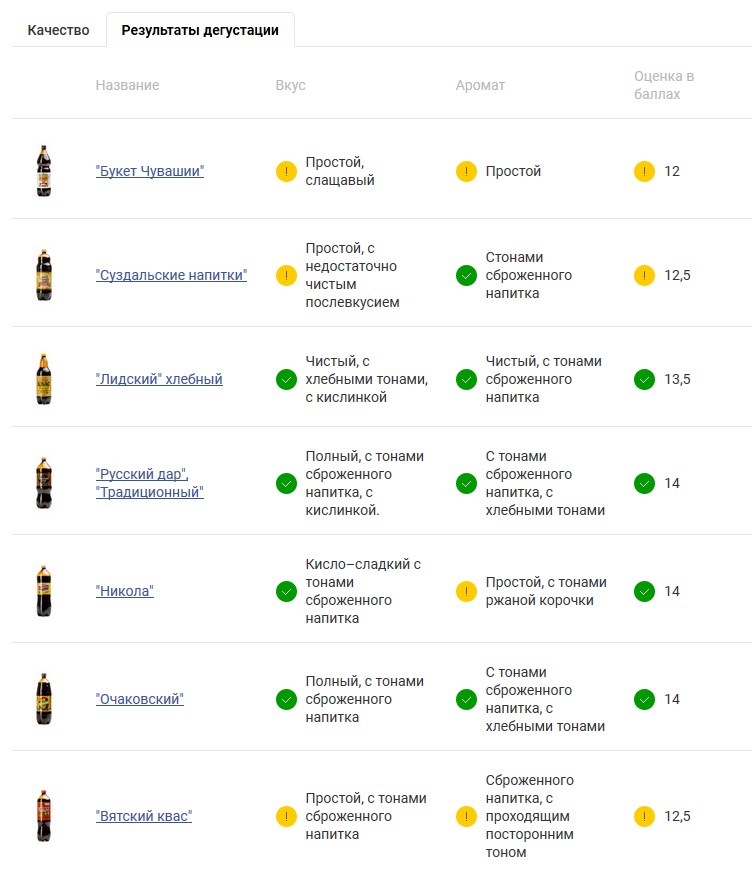The width and height of the screenshot is (752, 875).
Task: Click warning icon by Вятский квас score
Action: [x=644, y=816]
